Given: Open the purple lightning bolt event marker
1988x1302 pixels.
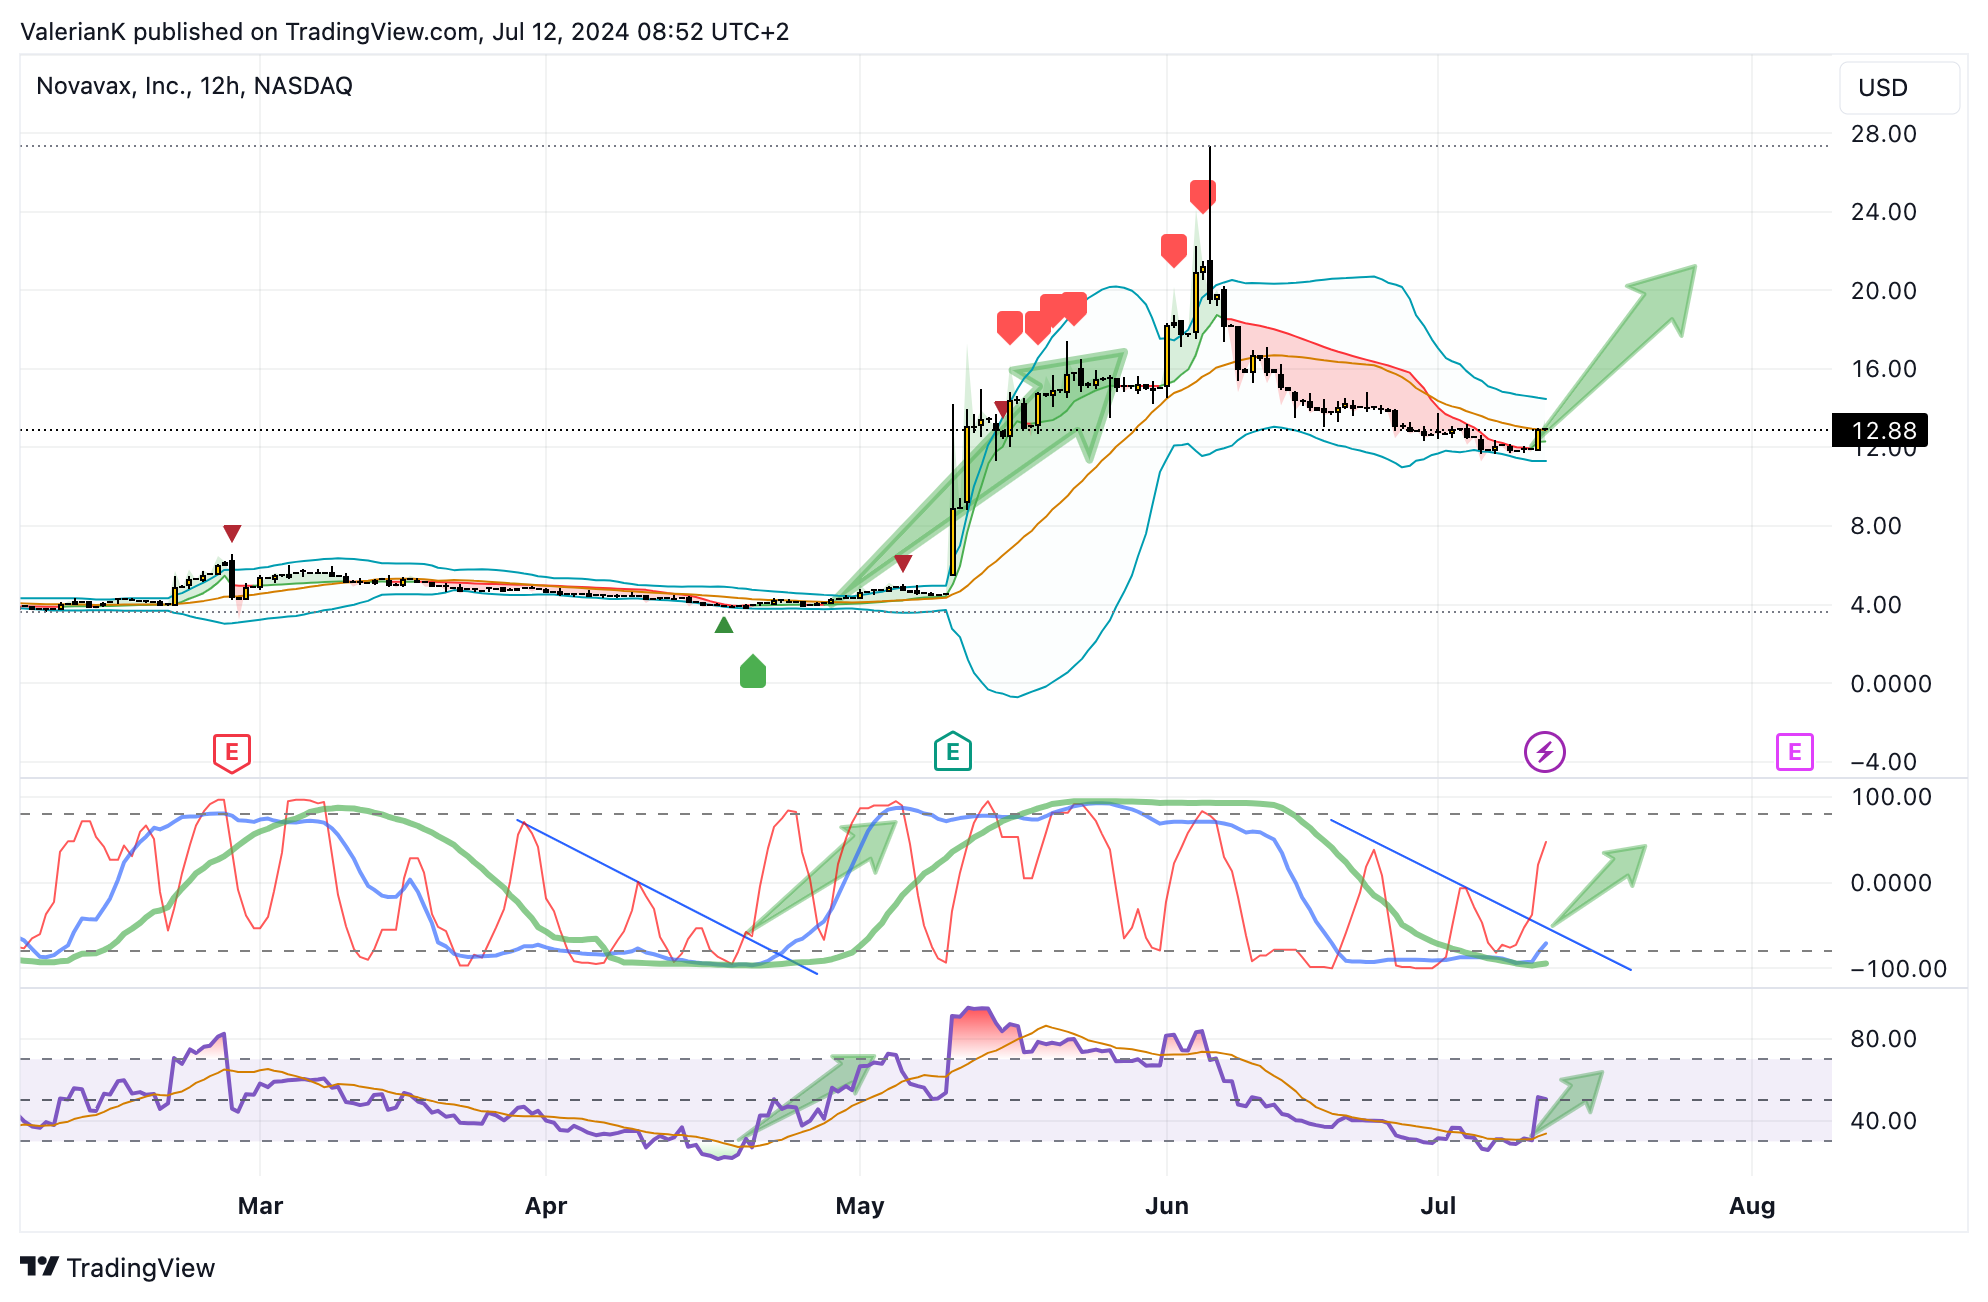Looking at the screenshot, I should (1545, 752).
